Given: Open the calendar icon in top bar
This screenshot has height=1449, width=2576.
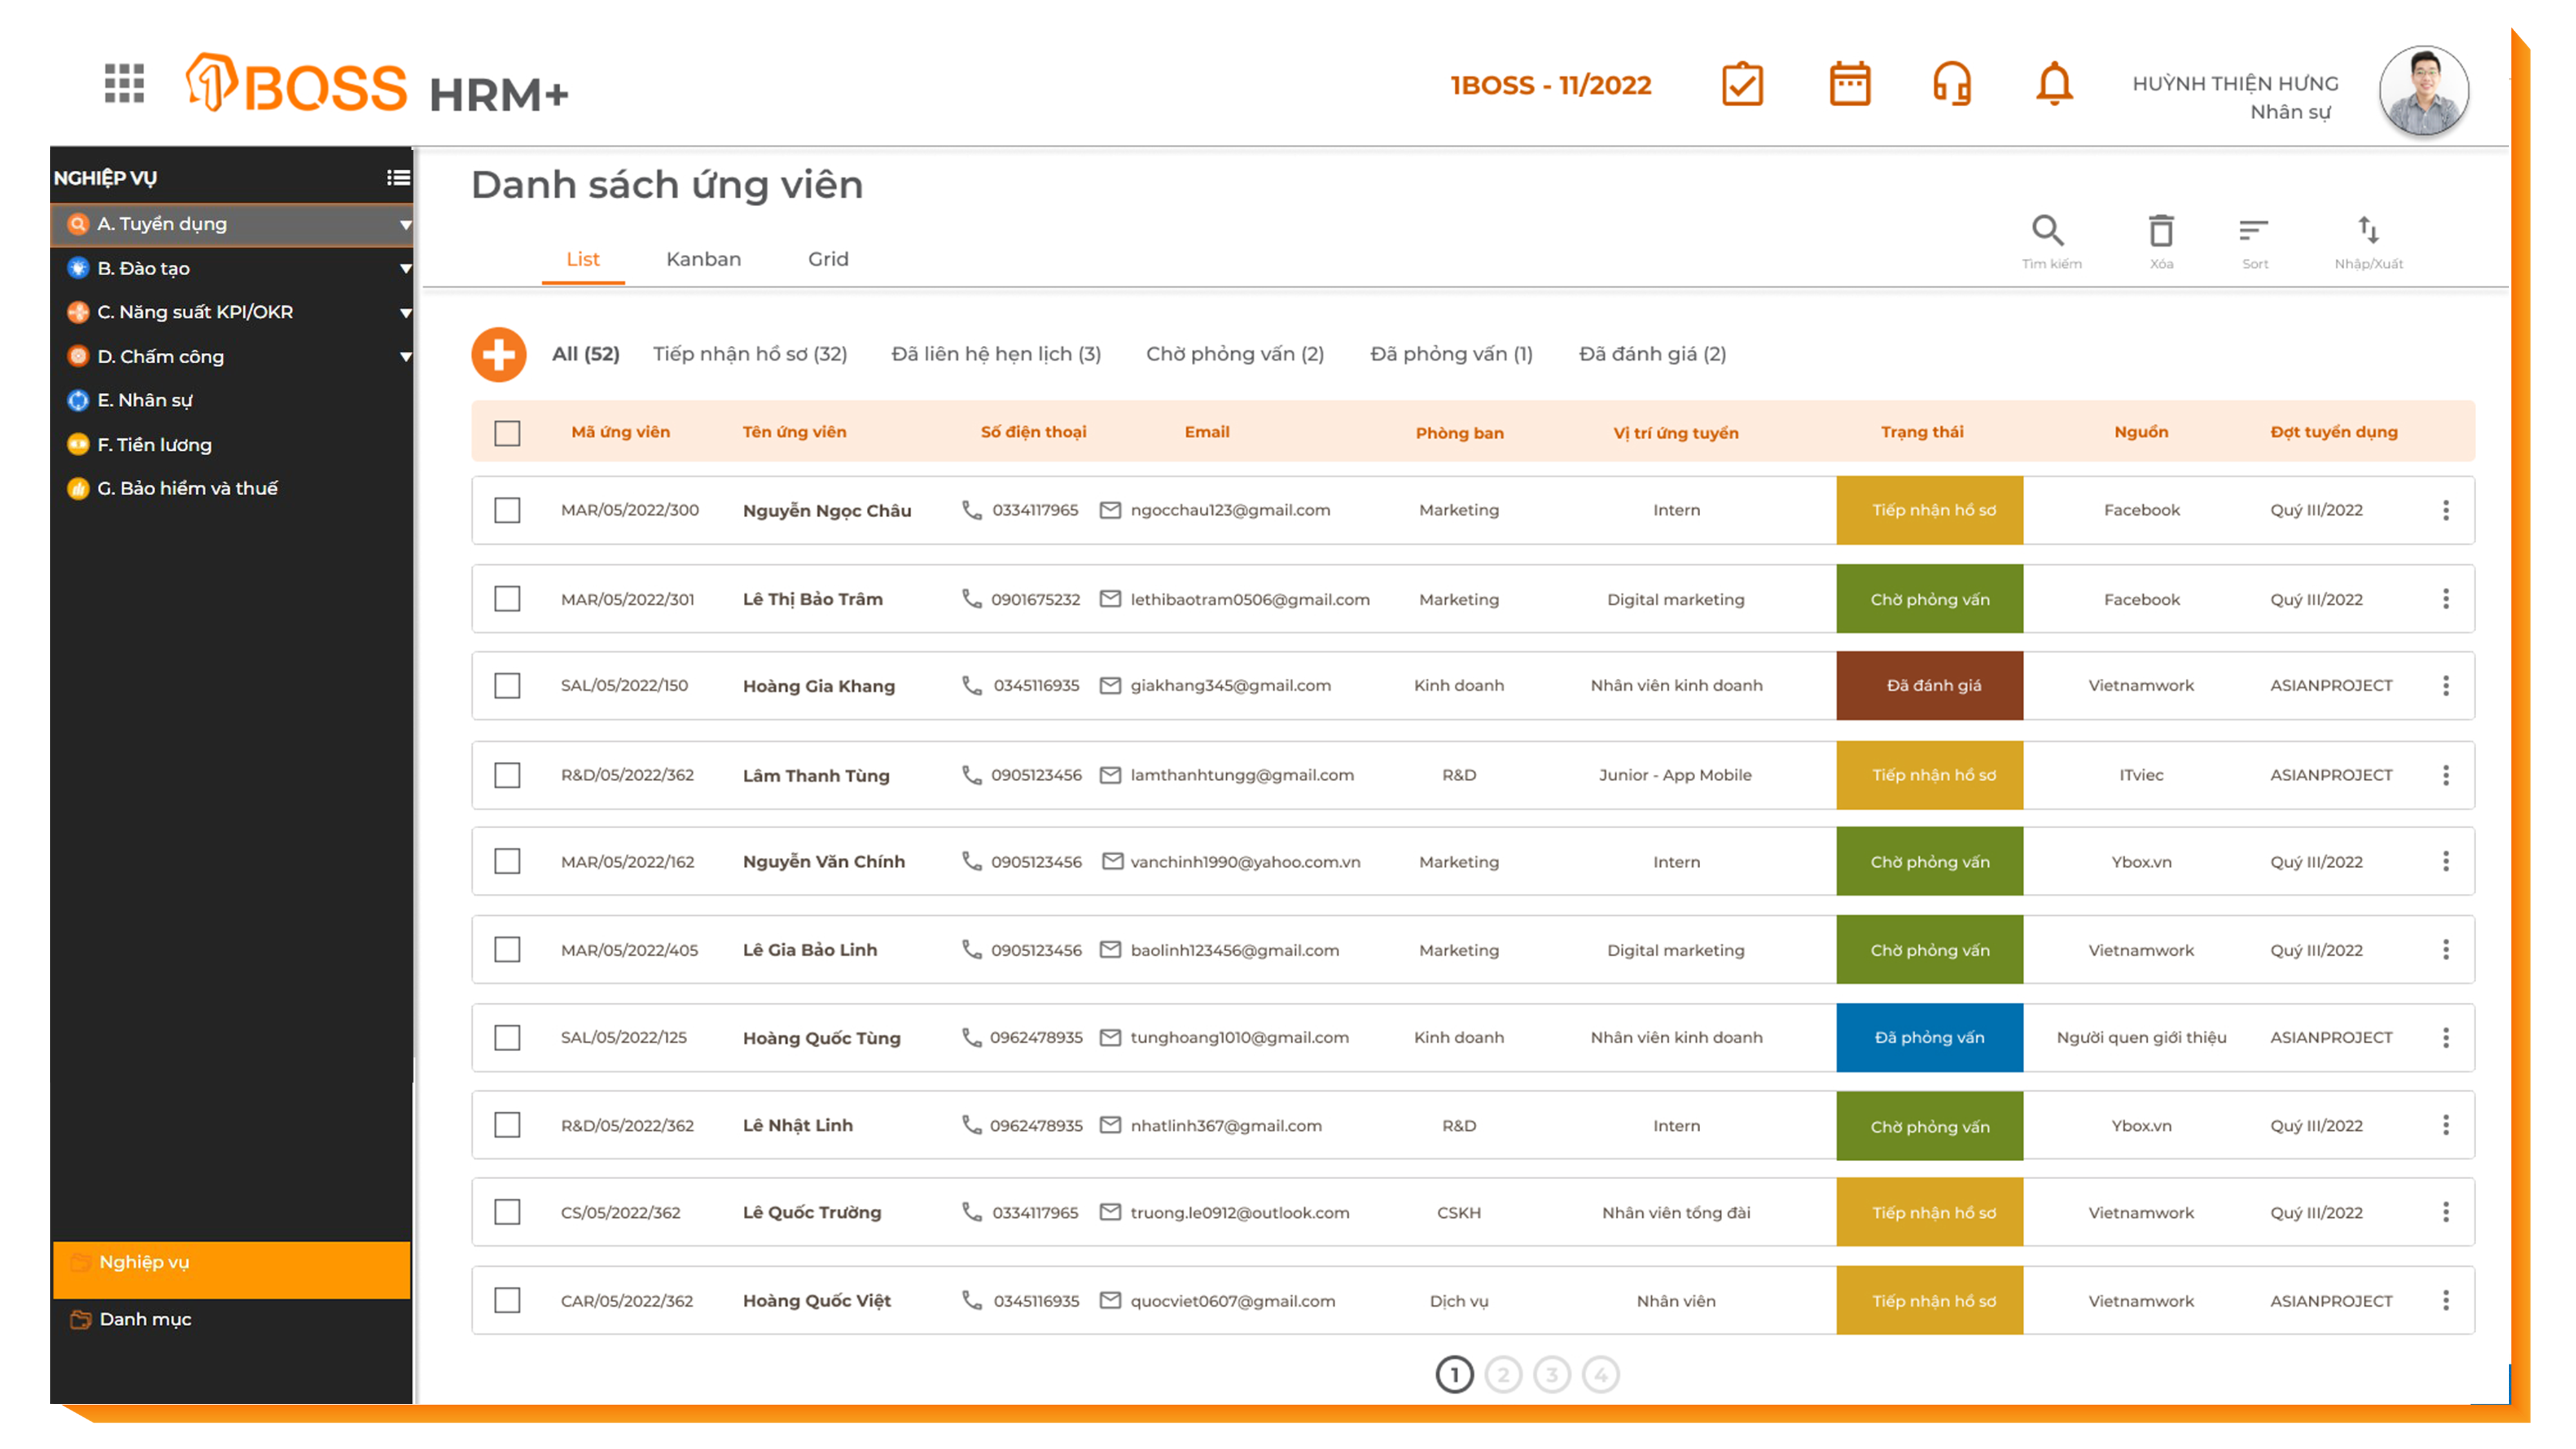Looking at the screenshot, I should (1849, 84).
